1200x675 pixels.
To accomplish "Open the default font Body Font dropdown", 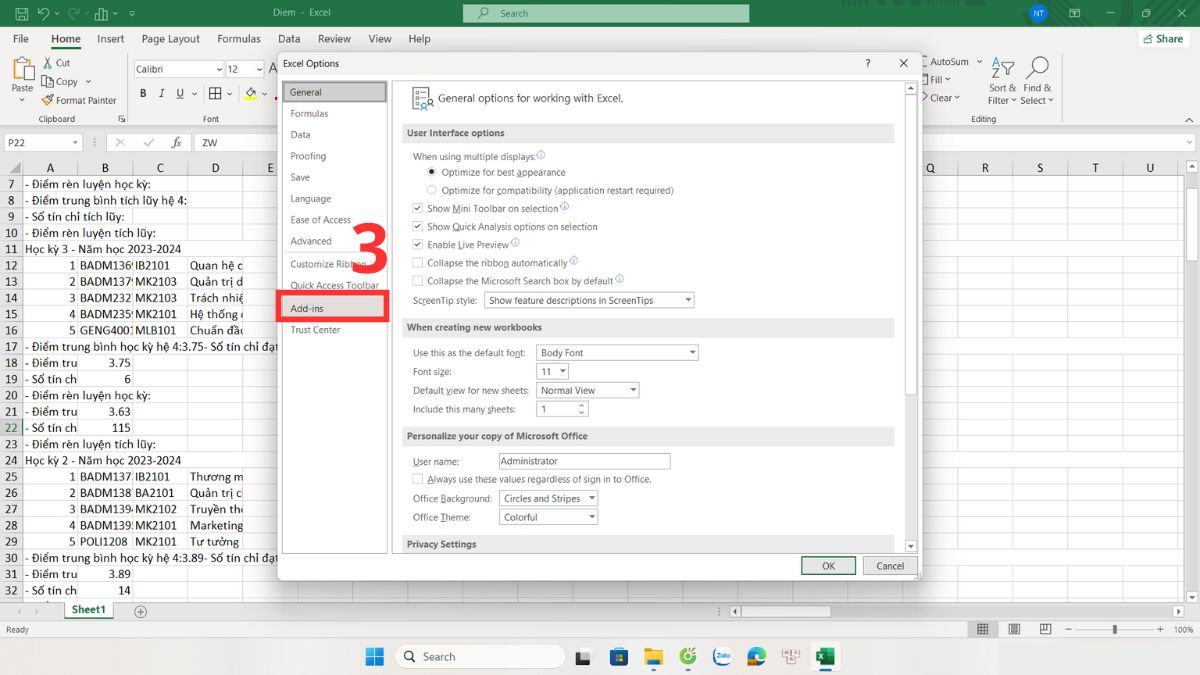I will click(x=617, y=353).
